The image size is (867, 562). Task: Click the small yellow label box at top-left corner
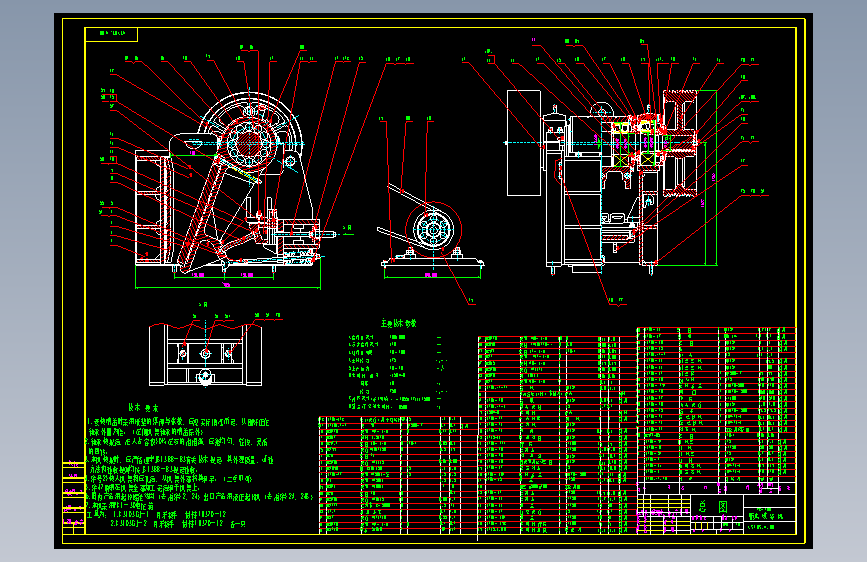pyautogui.click(x=111, y=34)
